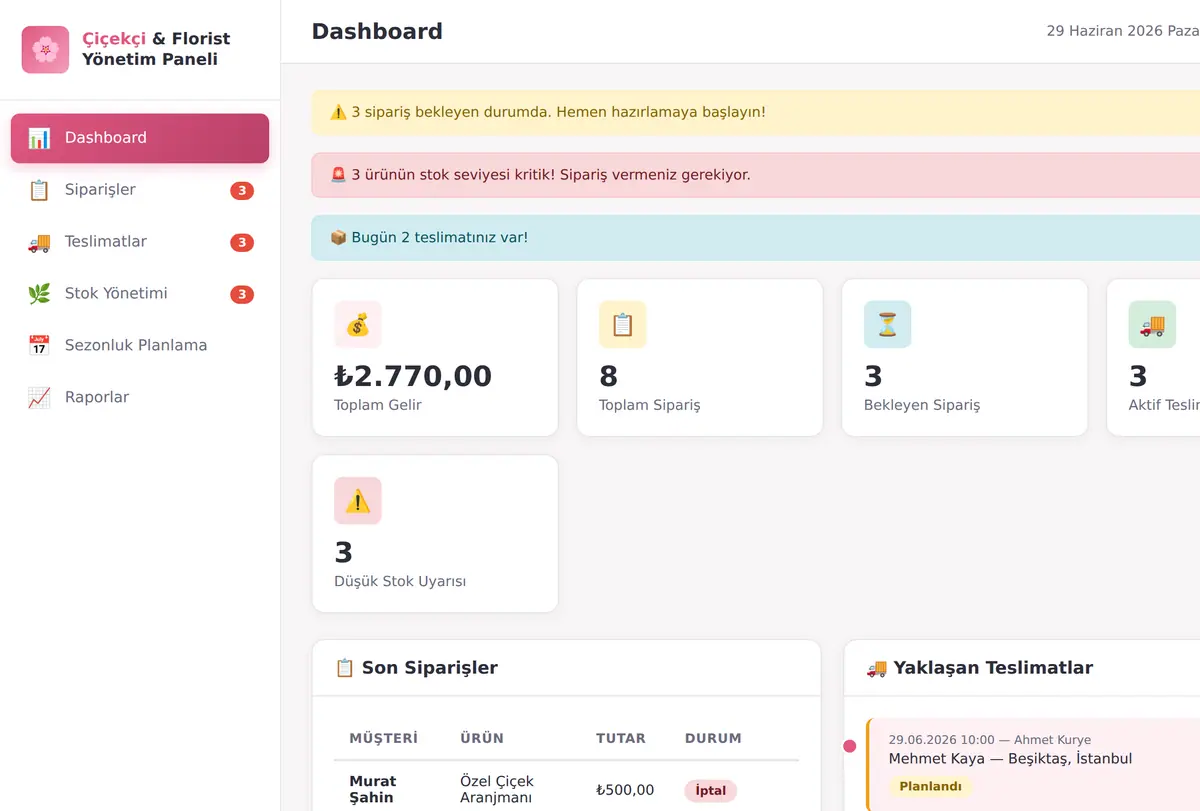Screen dimensions: 1200x811
Task: Click the Son Siparişler panel heading
Action: coord(416,668)
